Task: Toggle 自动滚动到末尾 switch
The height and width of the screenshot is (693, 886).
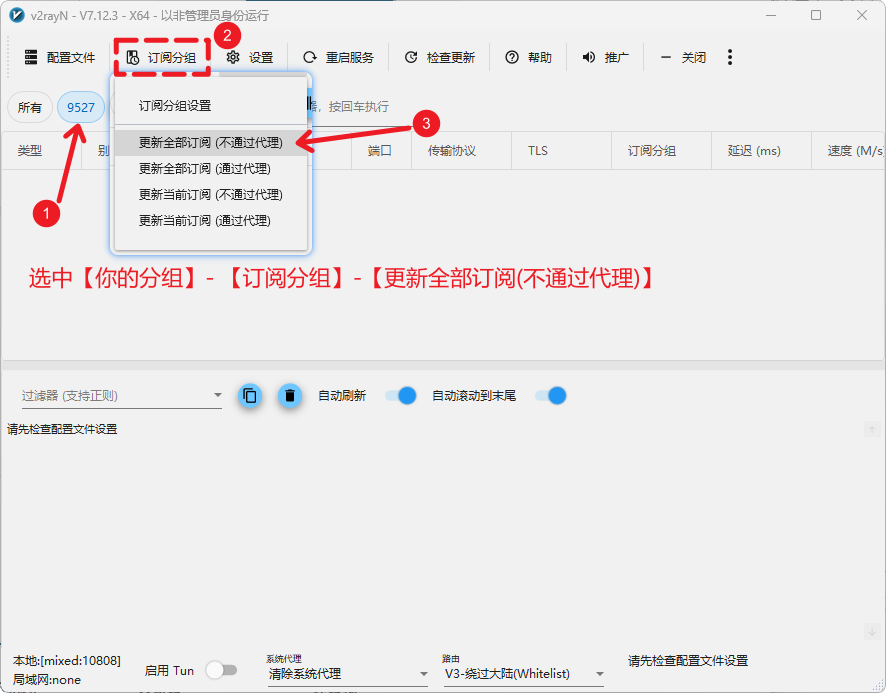Action: point(551,396)
